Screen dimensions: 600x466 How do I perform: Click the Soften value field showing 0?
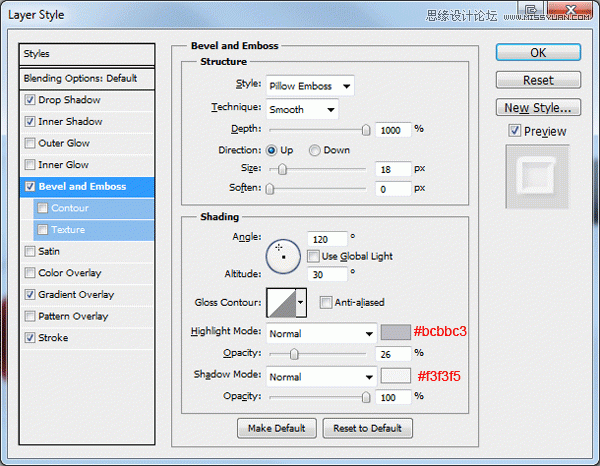[x=393, y=189]
